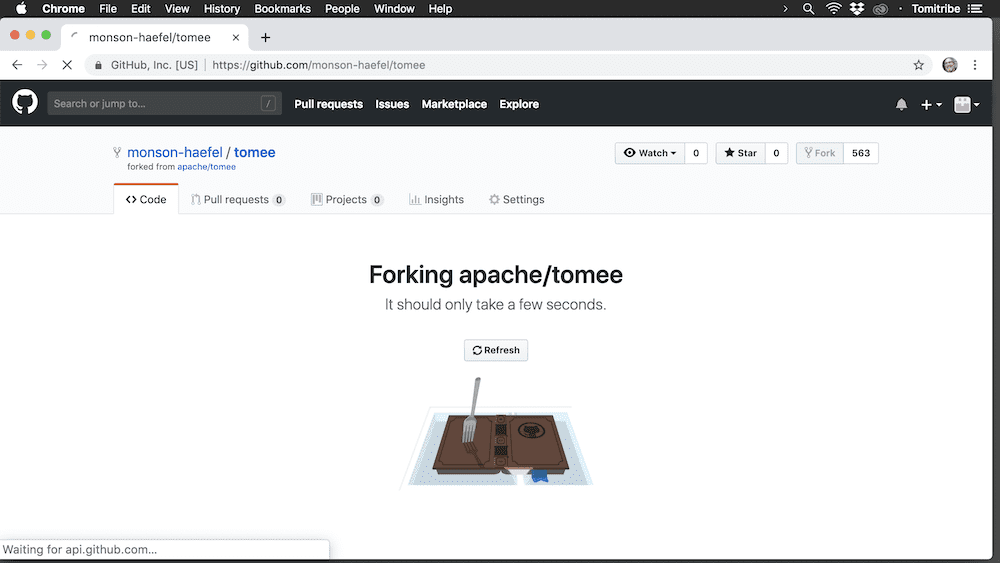The width and height of the screenshot is (1000, 563).
Task: Open the View menu
Action: 177,9
